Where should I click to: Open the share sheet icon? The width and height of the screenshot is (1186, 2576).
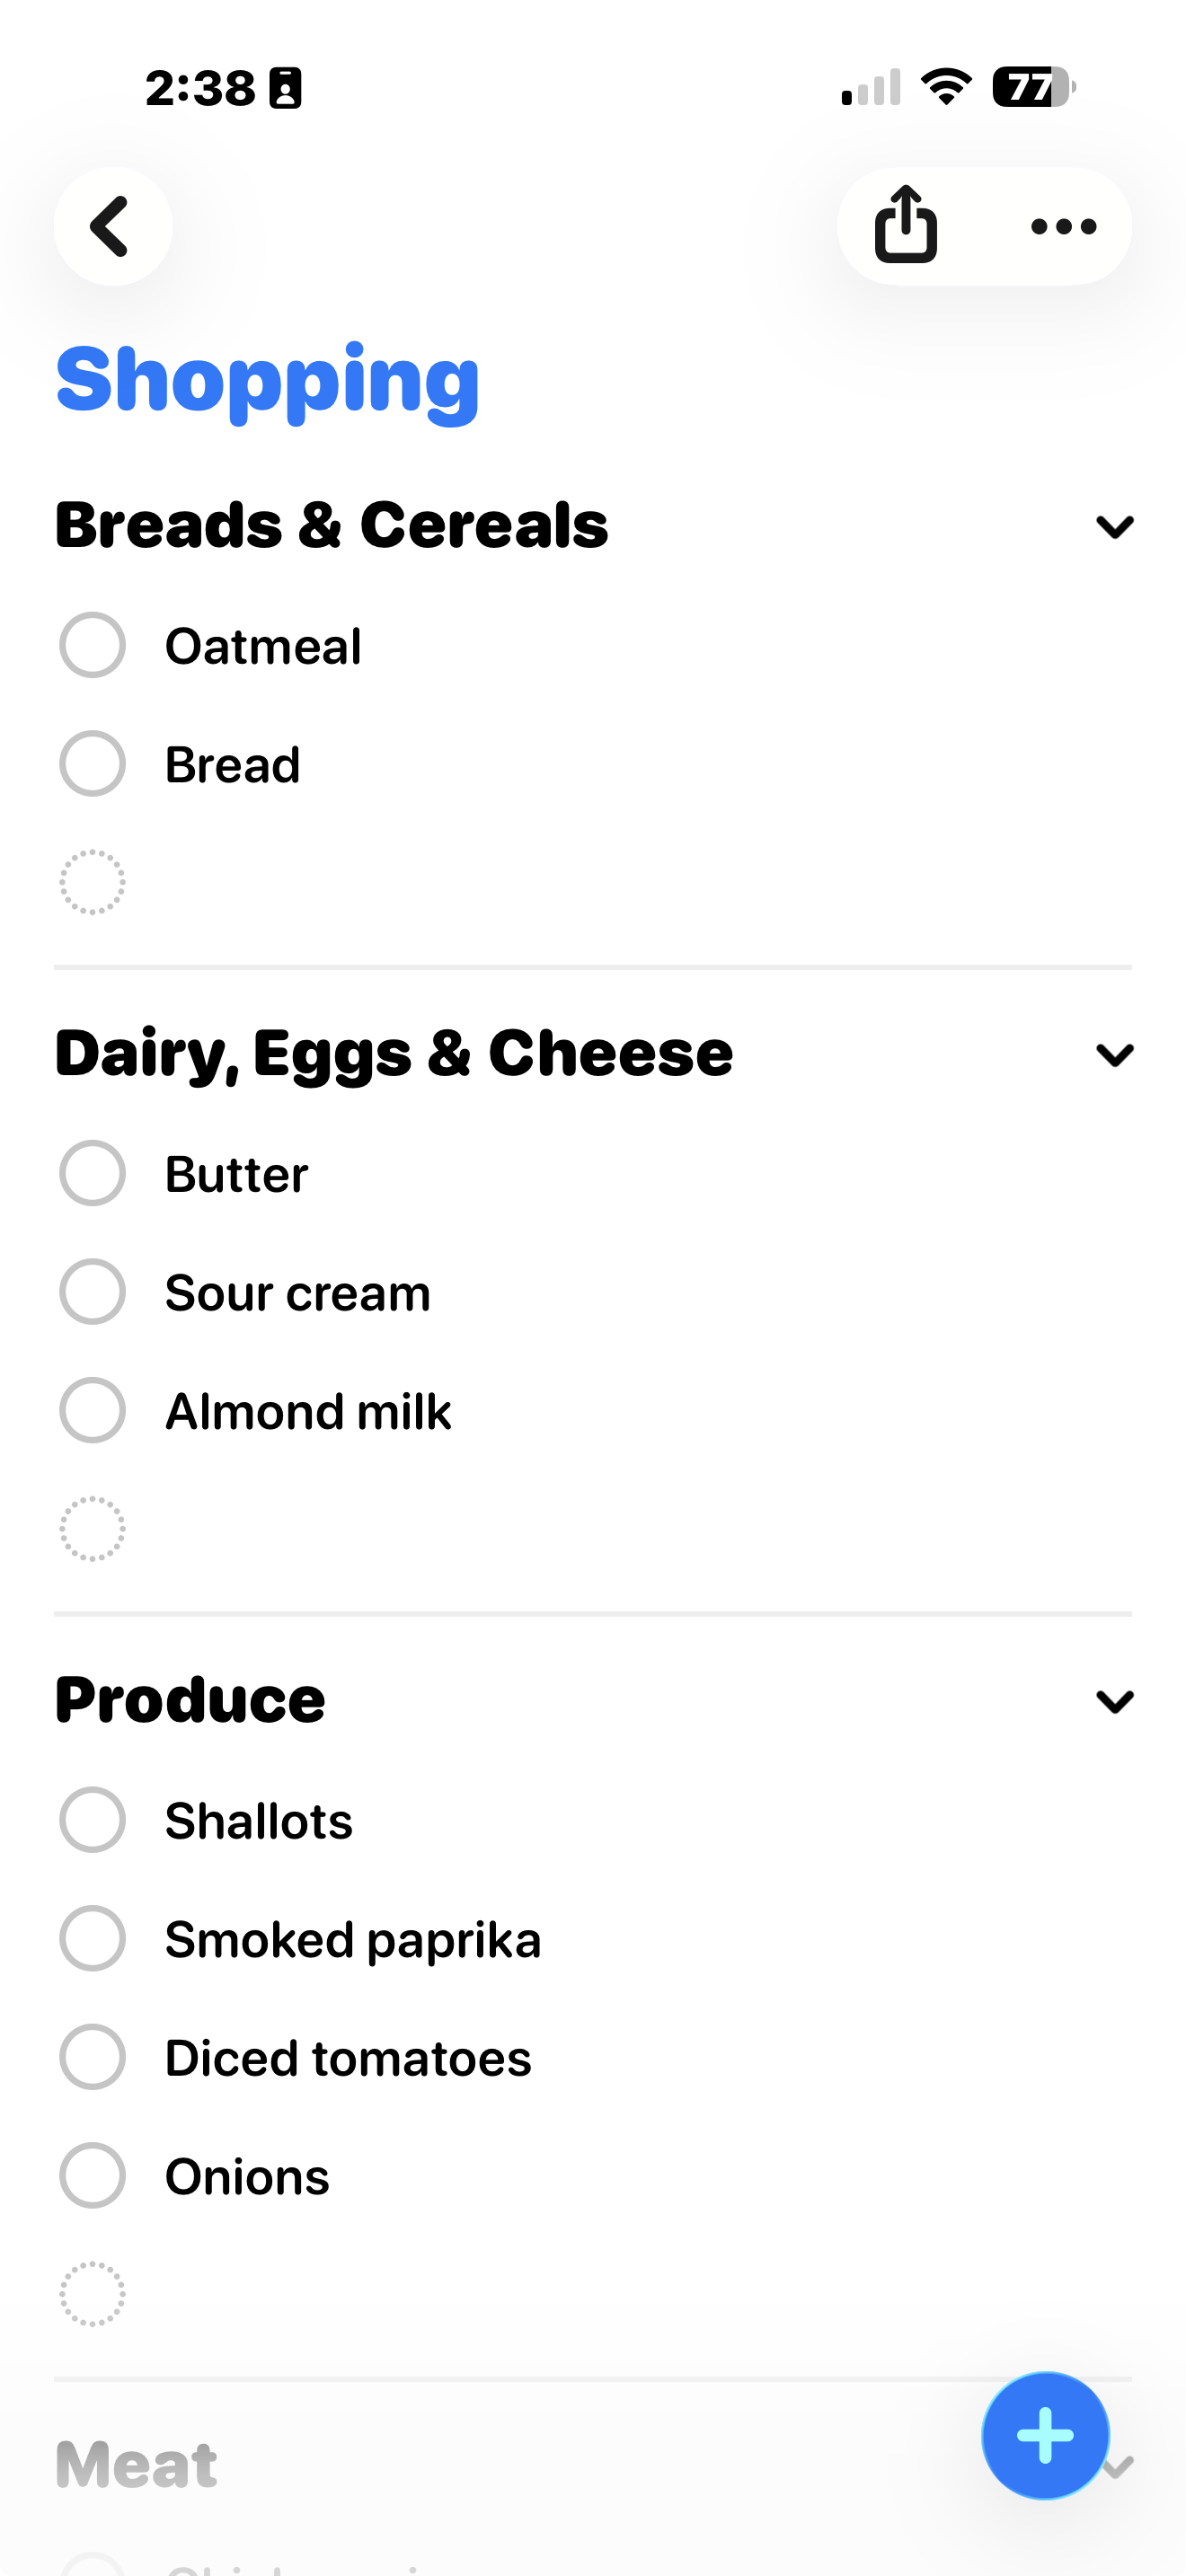pos(906,226)
